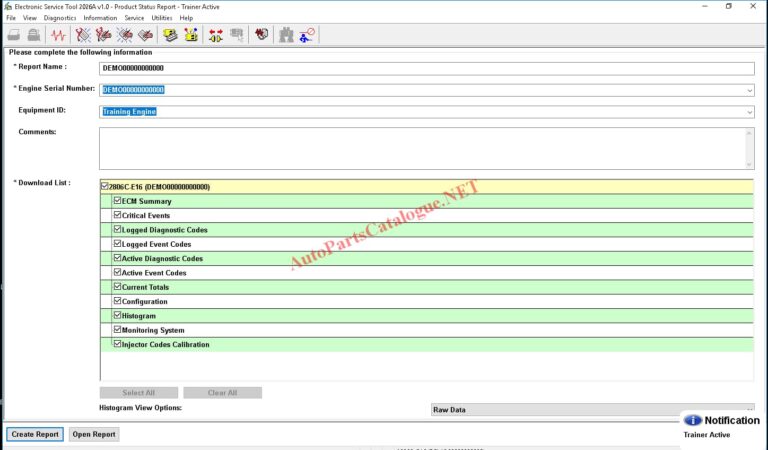Open the View menu
The image size is (768, 450).
[30, 18]
